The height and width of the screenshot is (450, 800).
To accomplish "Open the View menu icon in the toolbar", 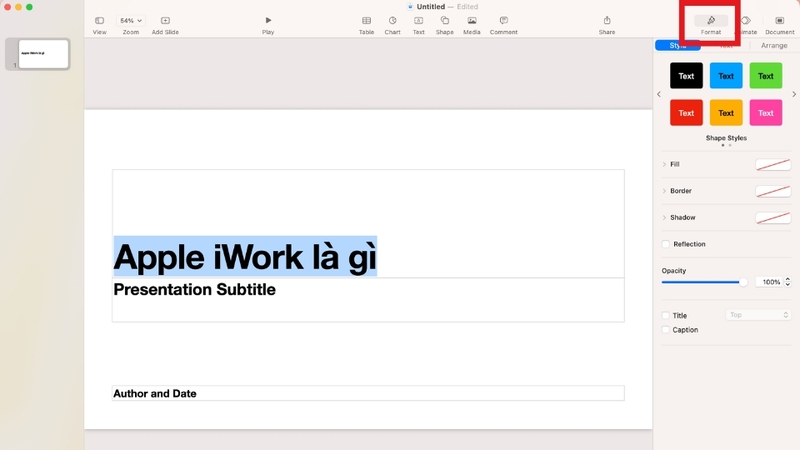I will coord(99,20).
